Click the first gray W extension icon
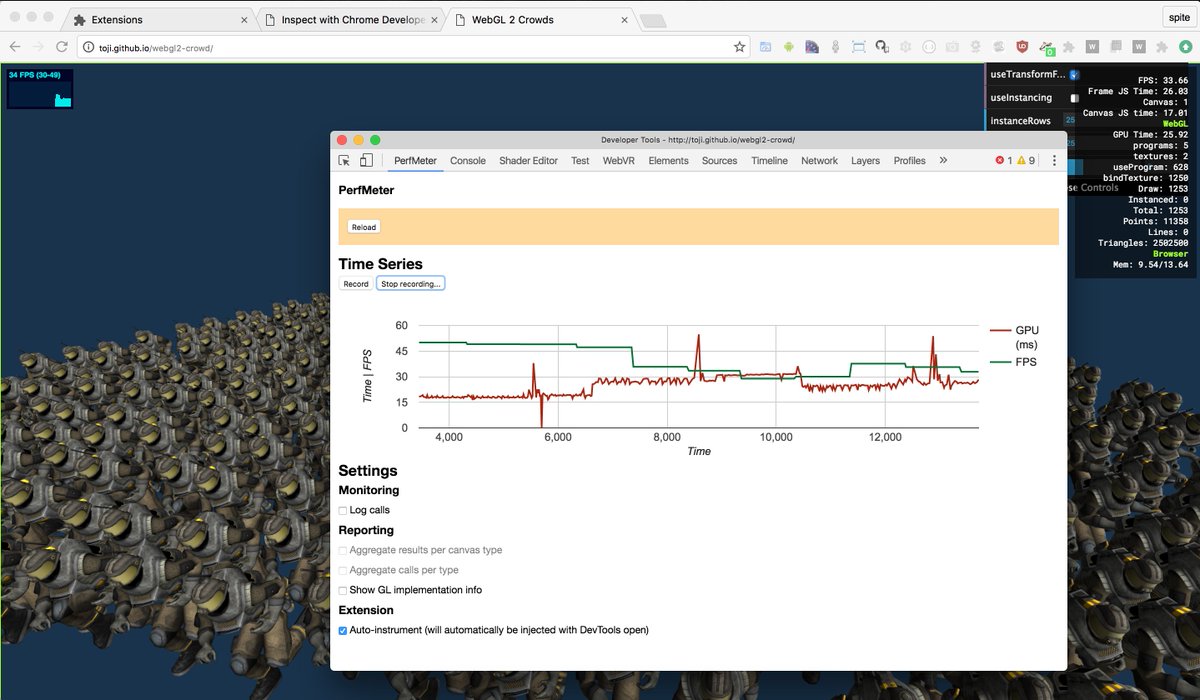This screenshot has width=1200, height=700. 1092,47
